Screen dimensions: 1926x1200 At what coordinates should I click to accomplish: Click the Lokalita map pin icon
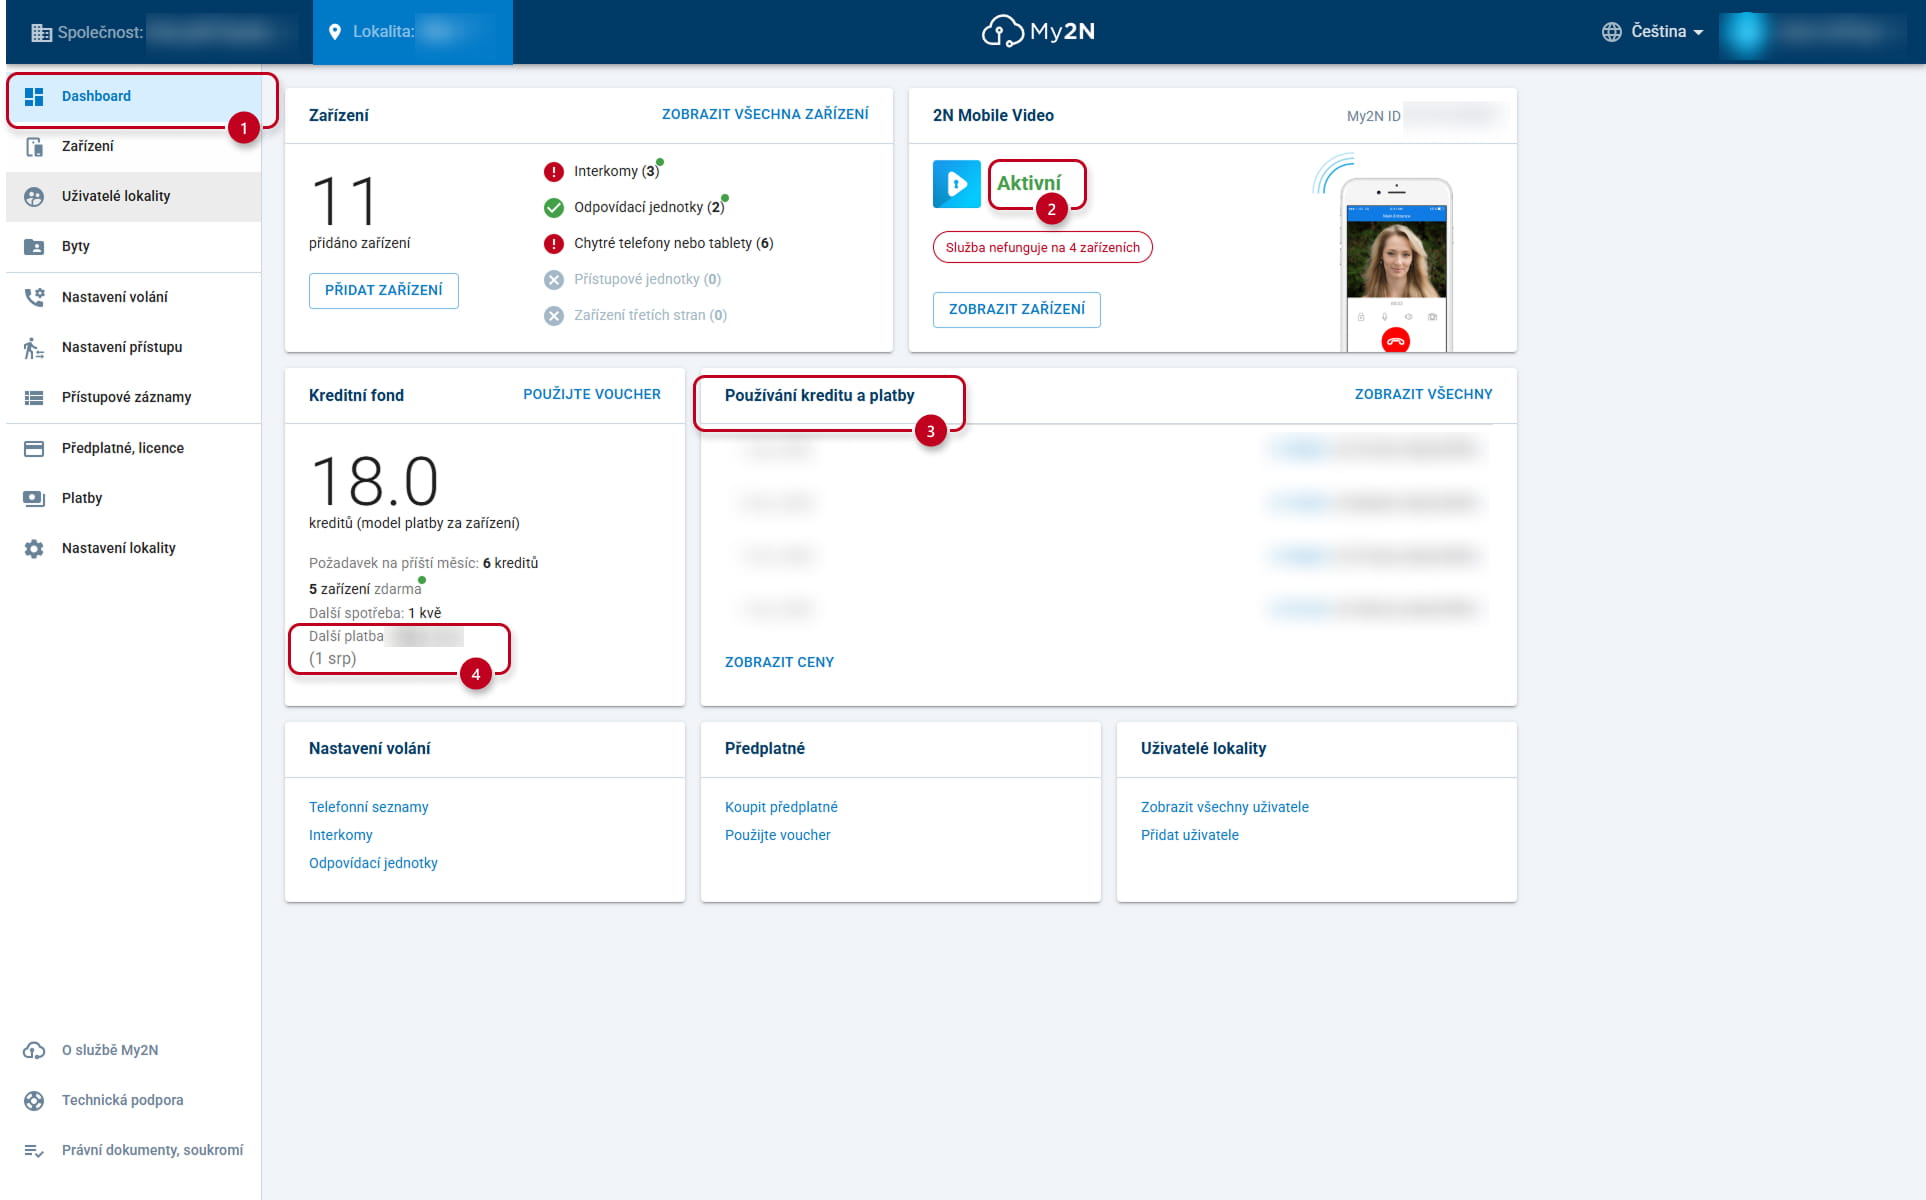pyautogui.click(x=335, y=32)
